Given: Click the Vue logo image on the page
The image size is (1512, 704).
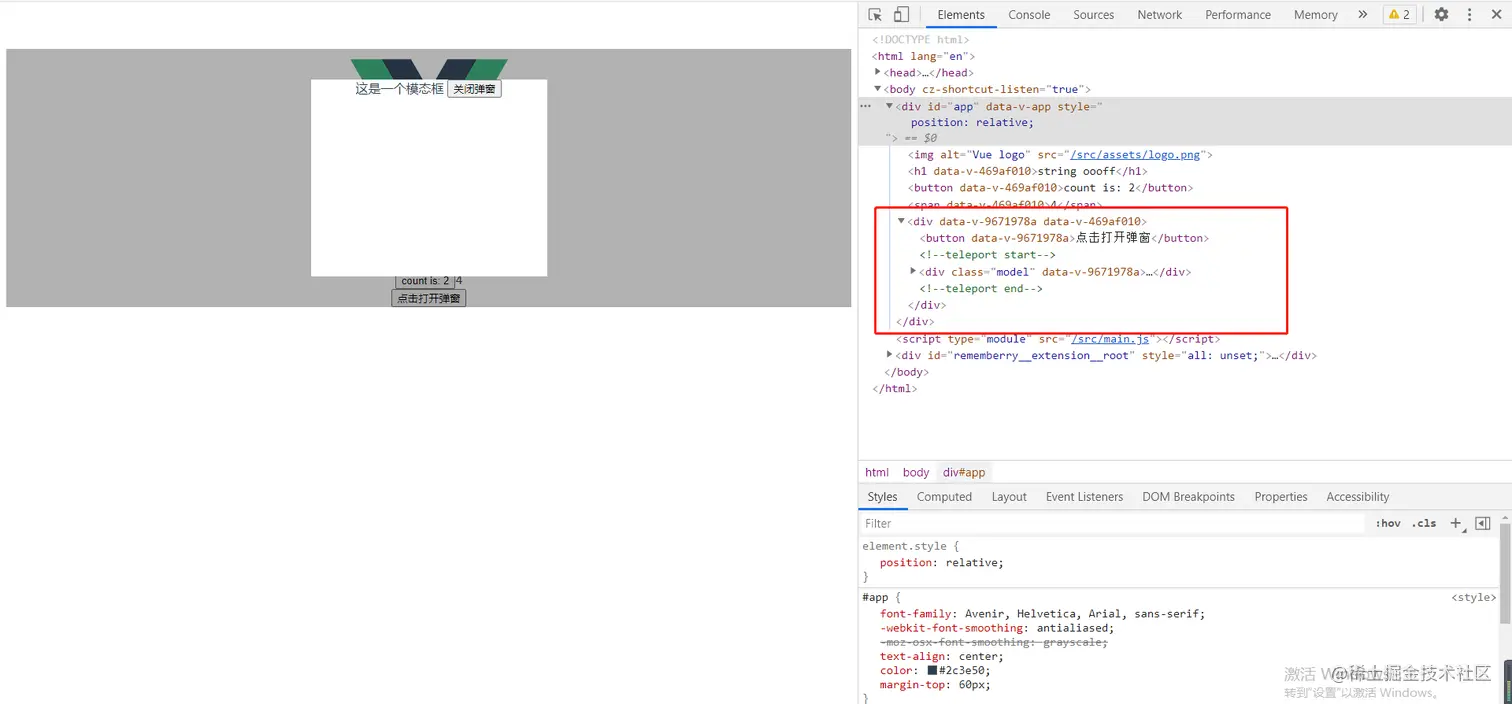Looking at the screenshot, I should pos(429,69).
